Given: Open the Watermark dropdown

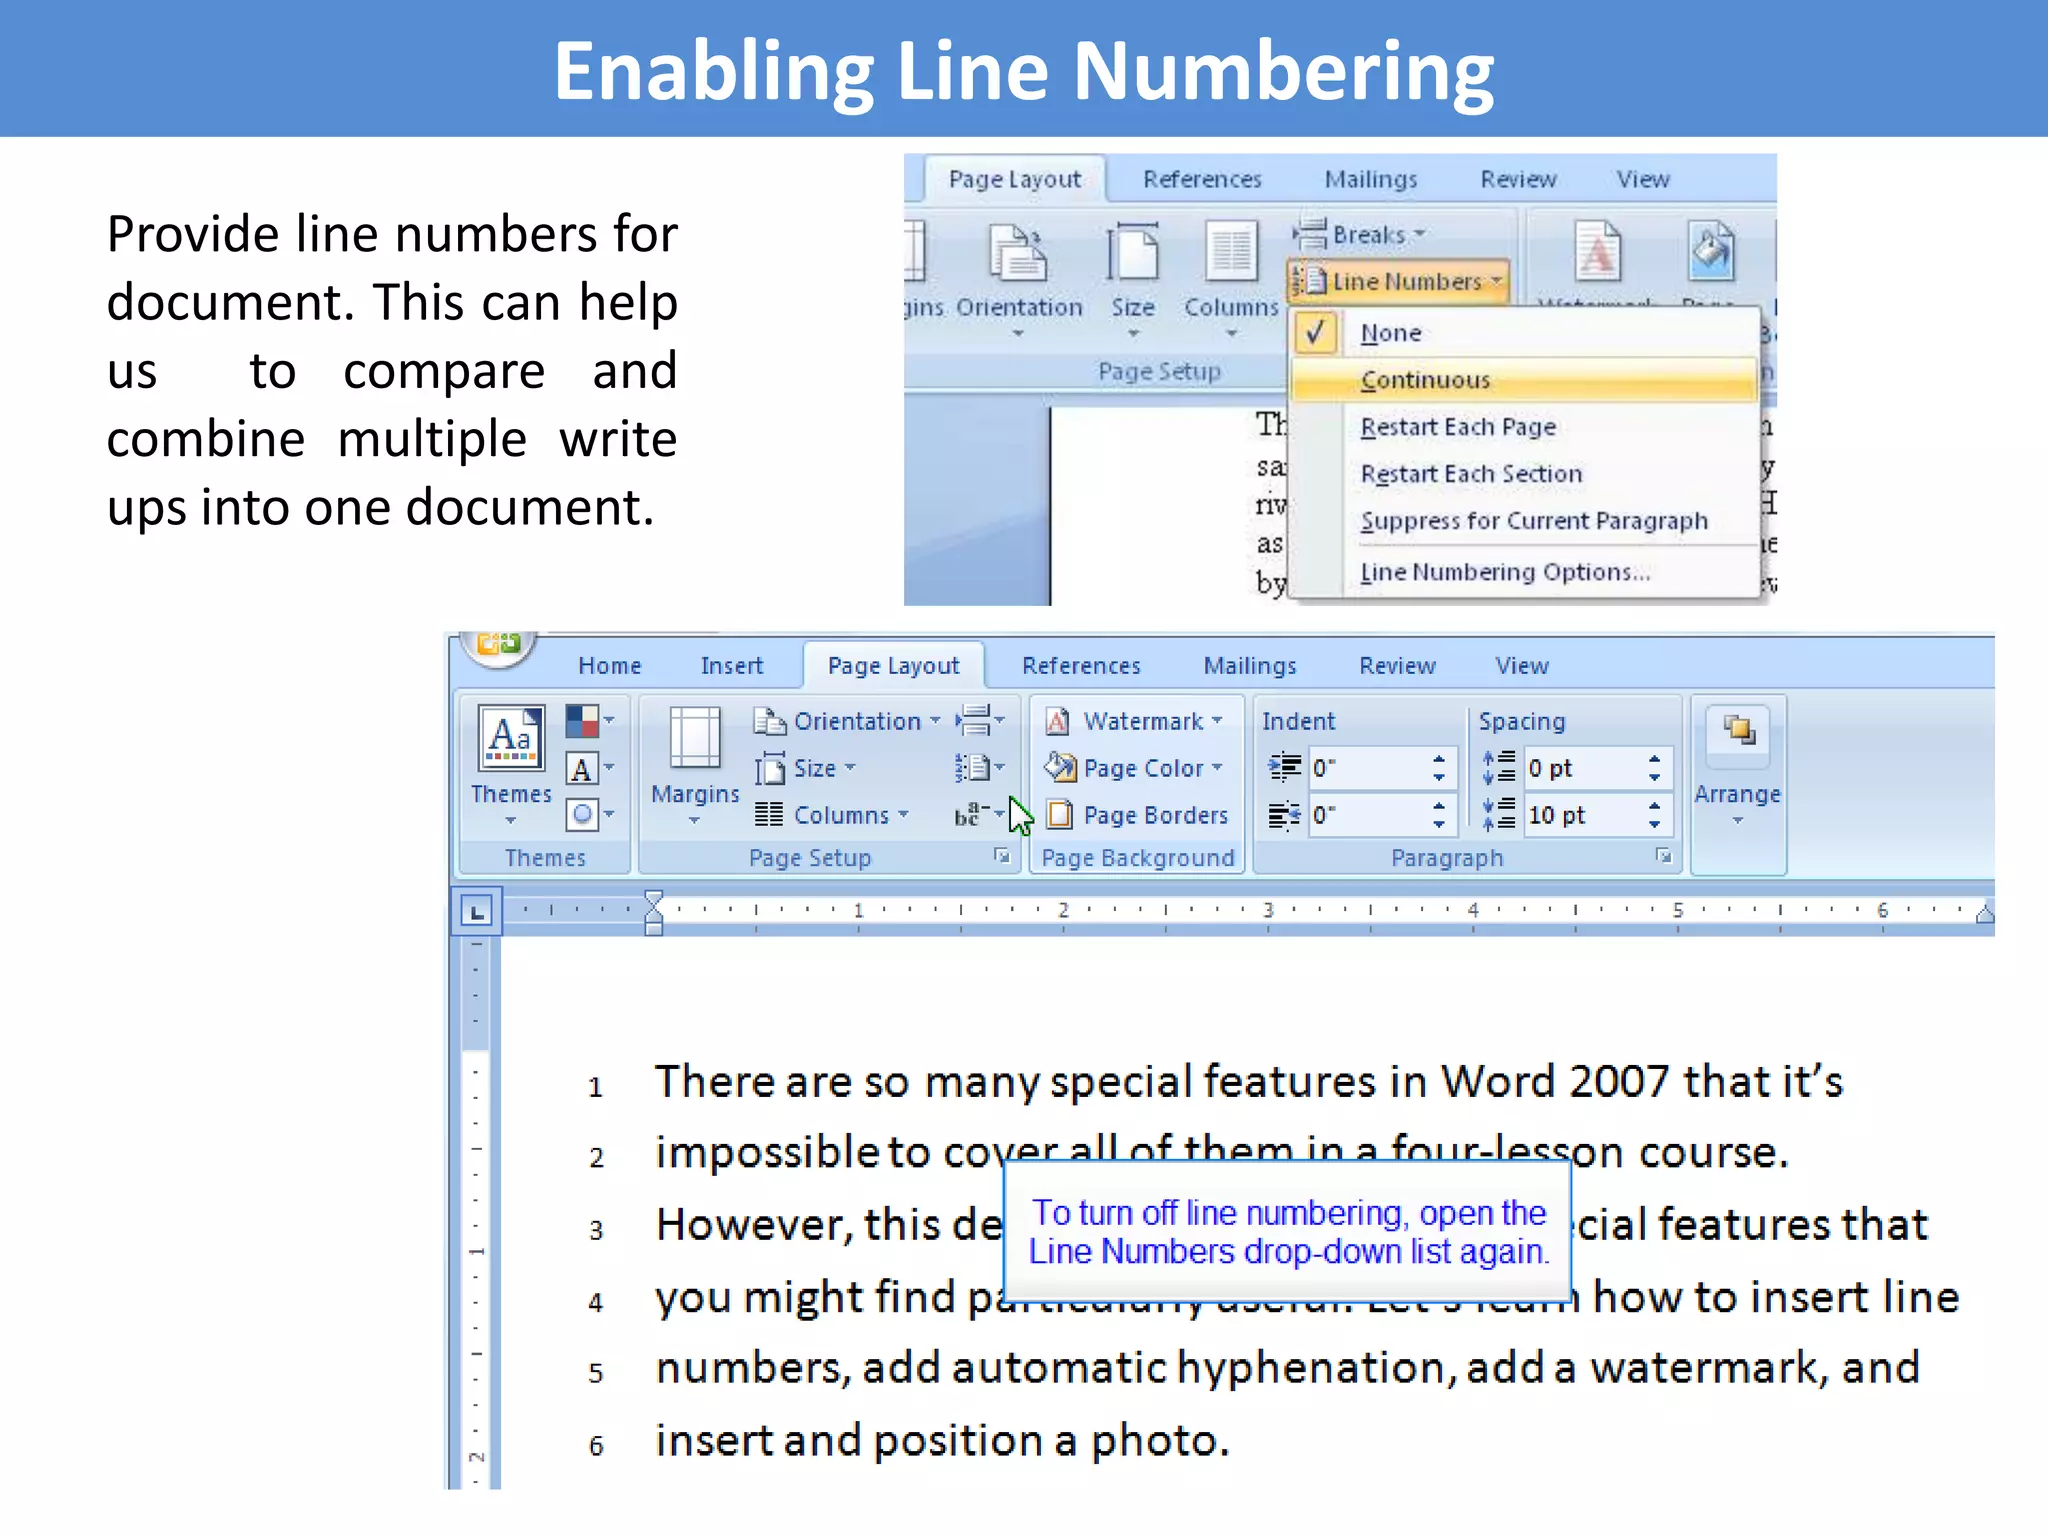Looking at the screenshot, I should click(x=1134, y=721).
